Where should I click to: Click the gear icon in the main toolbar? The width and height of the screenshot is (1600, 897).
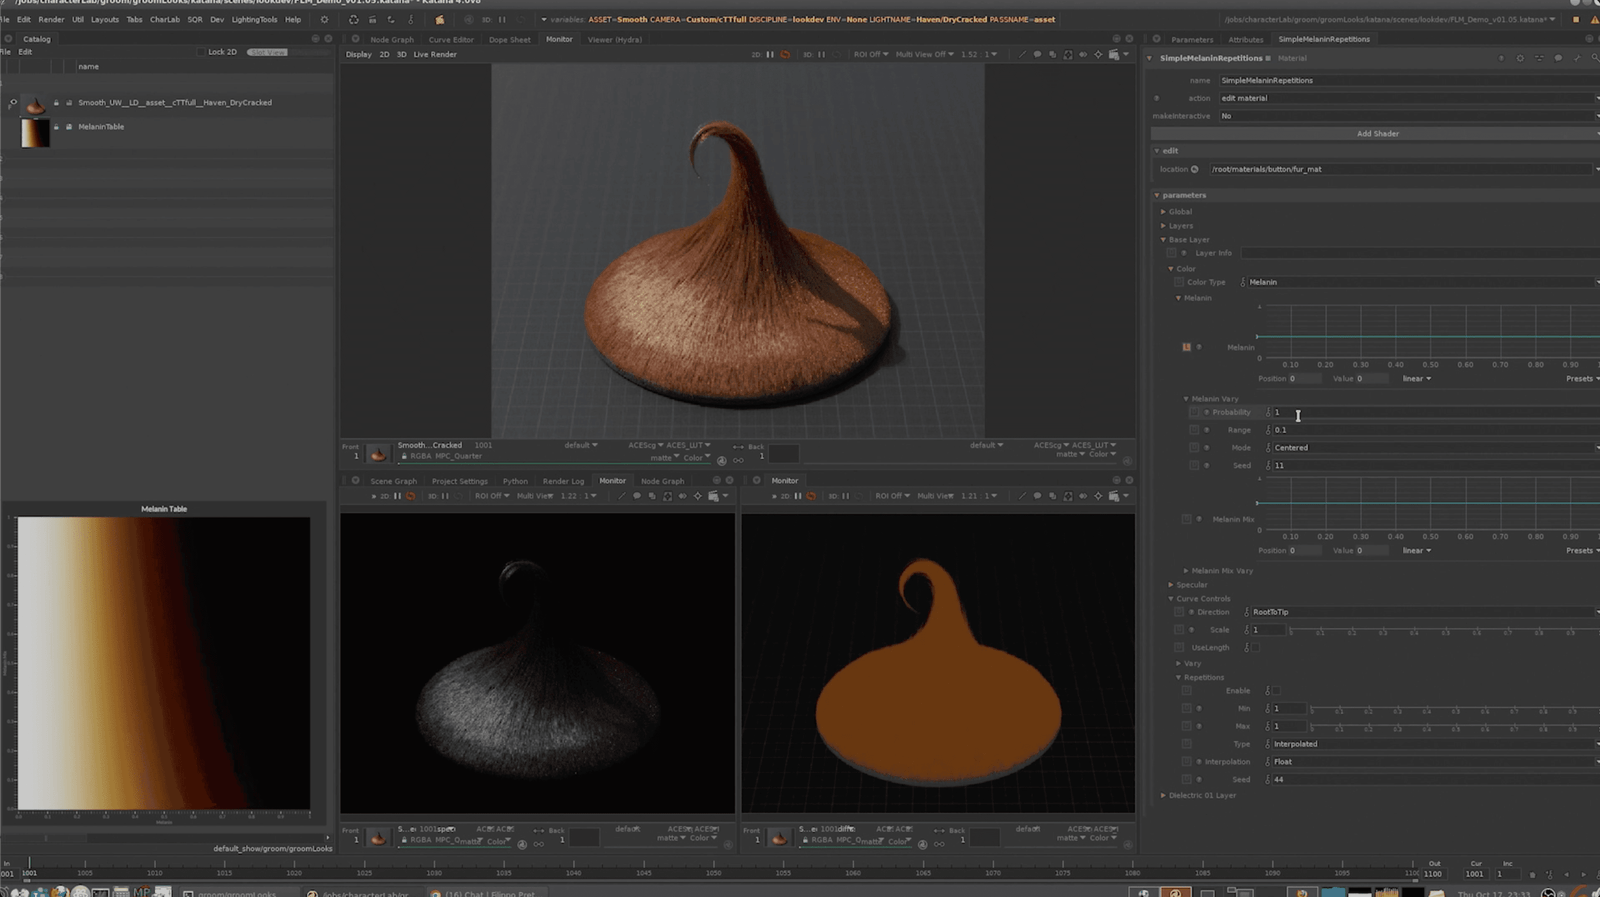[324, 19]
